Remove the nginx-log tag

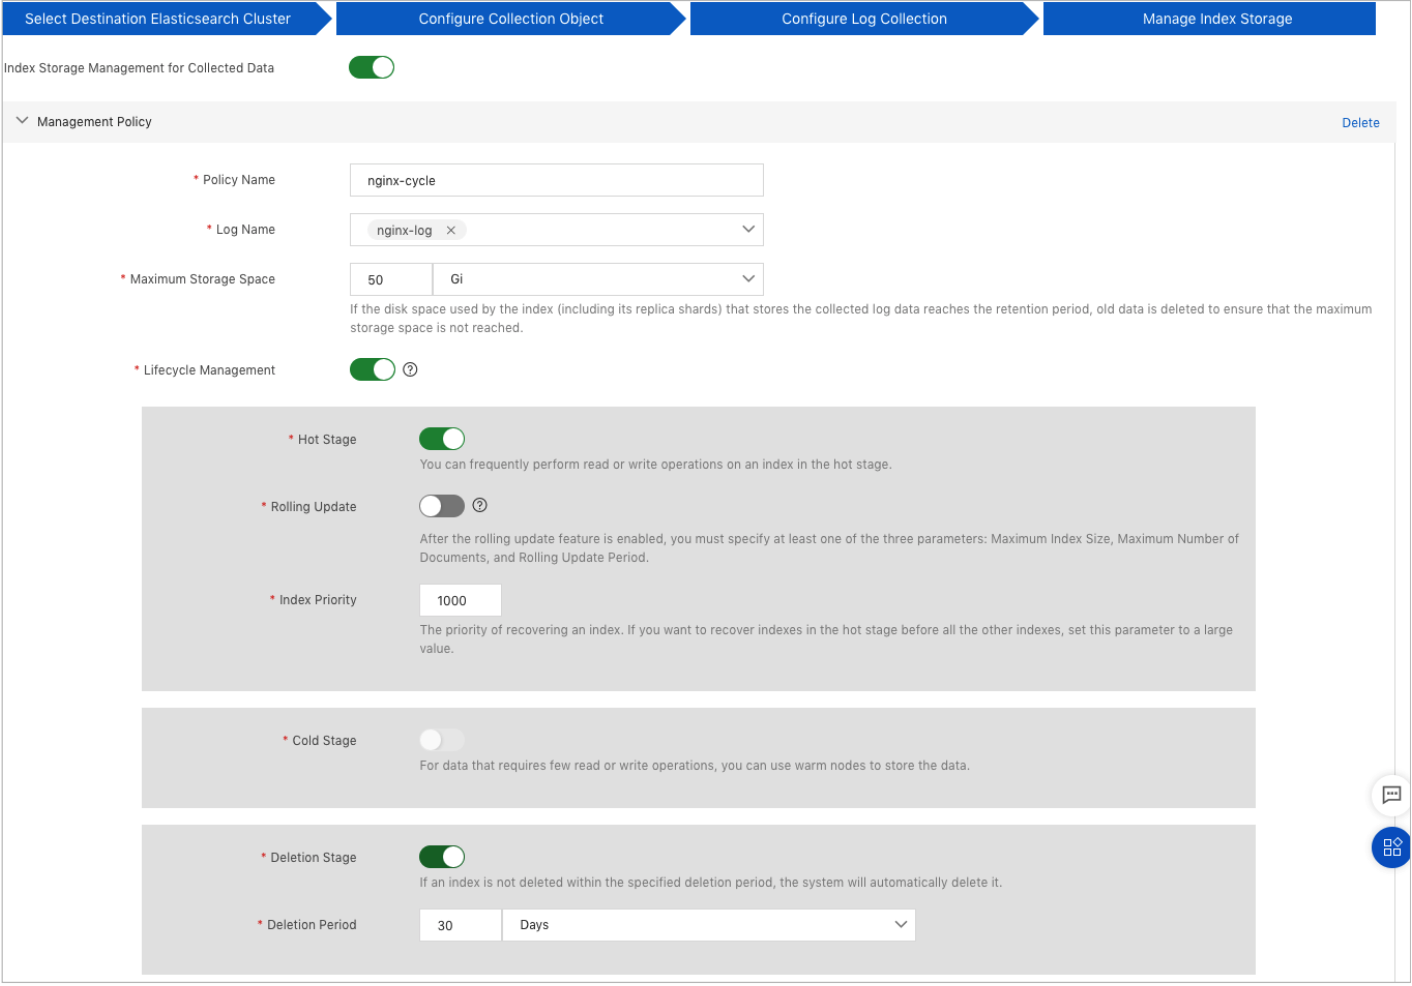pyautogui.click(x=451, y=230)
